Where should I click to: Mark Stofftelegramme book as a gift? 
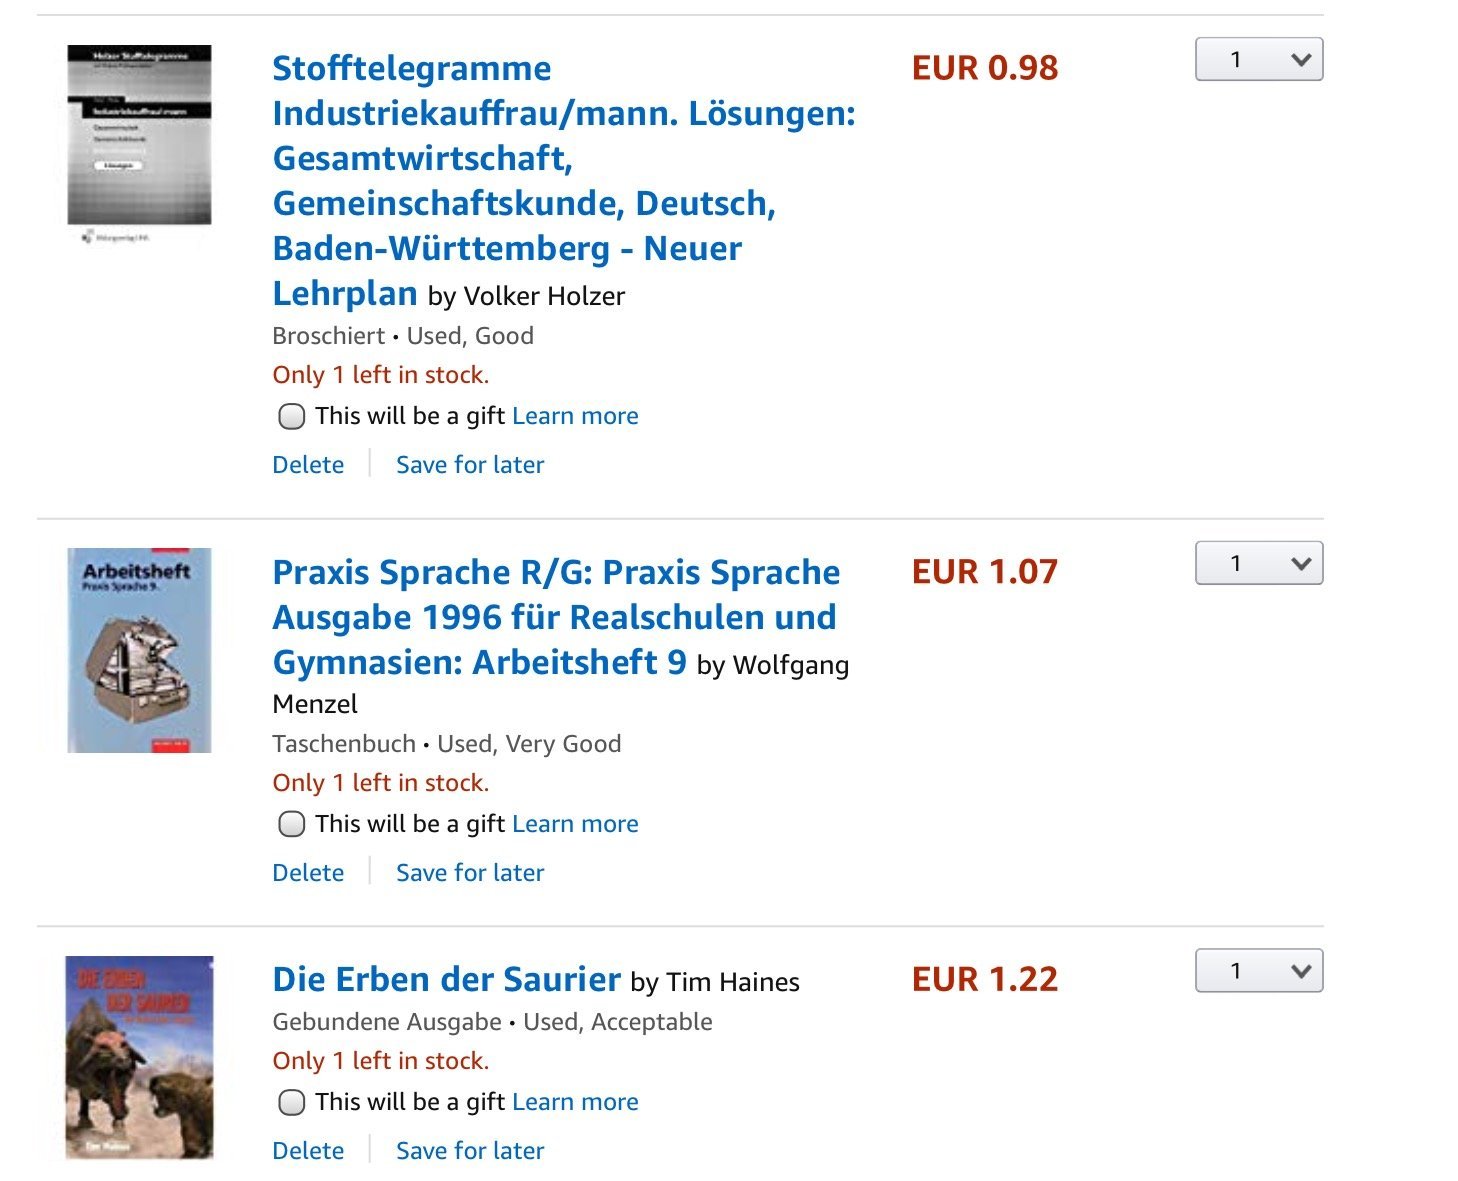291,416
